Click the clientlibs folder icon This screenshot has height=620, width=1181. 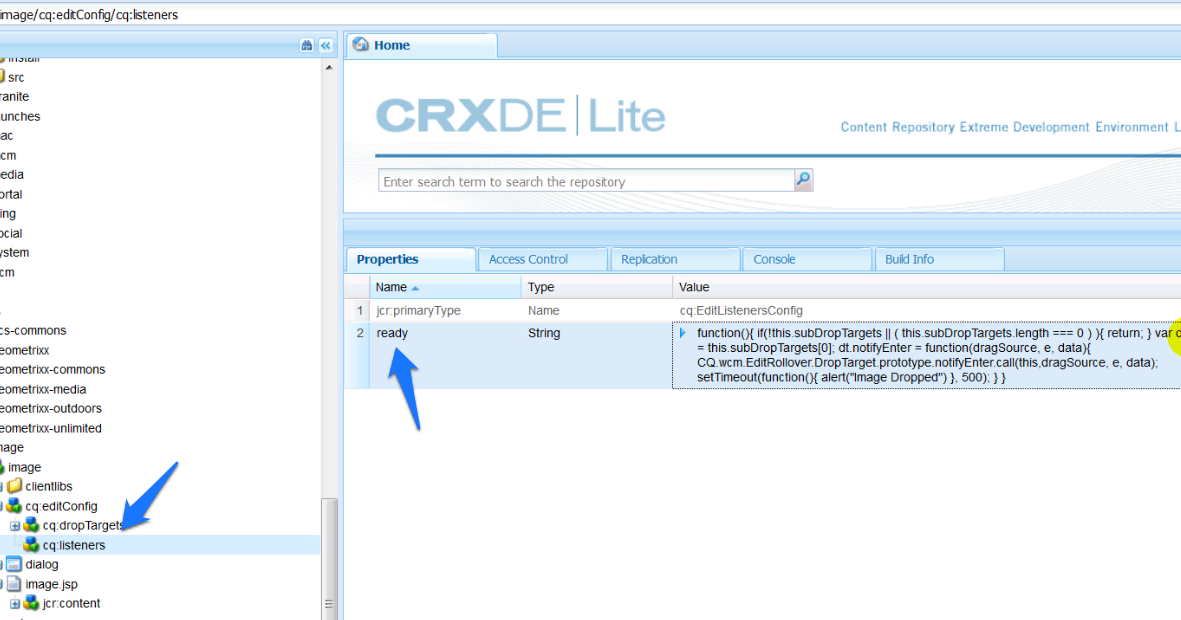tap(14, 486)
